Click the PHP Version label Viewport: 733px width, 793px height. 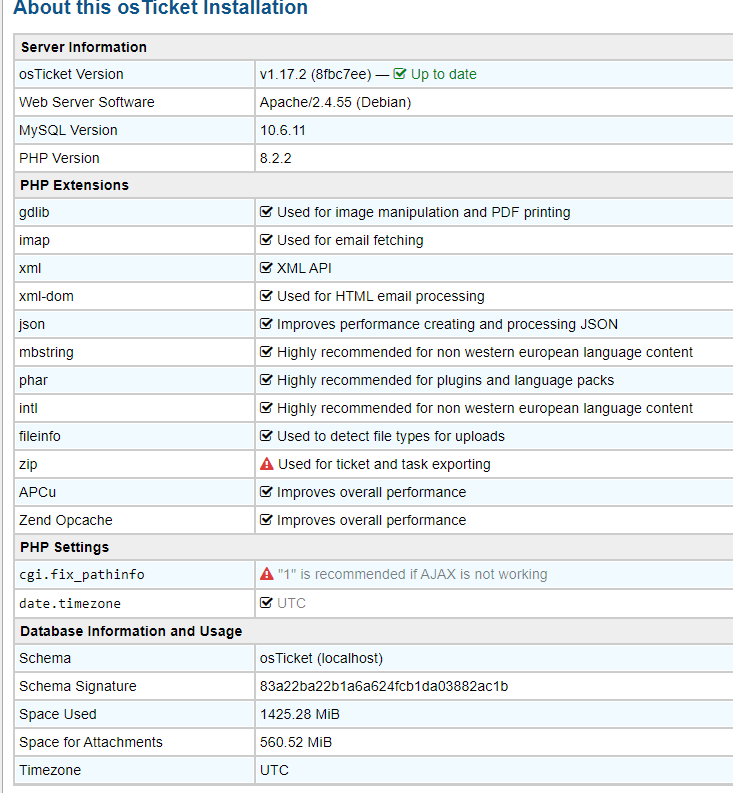click(x=59, y=158)
